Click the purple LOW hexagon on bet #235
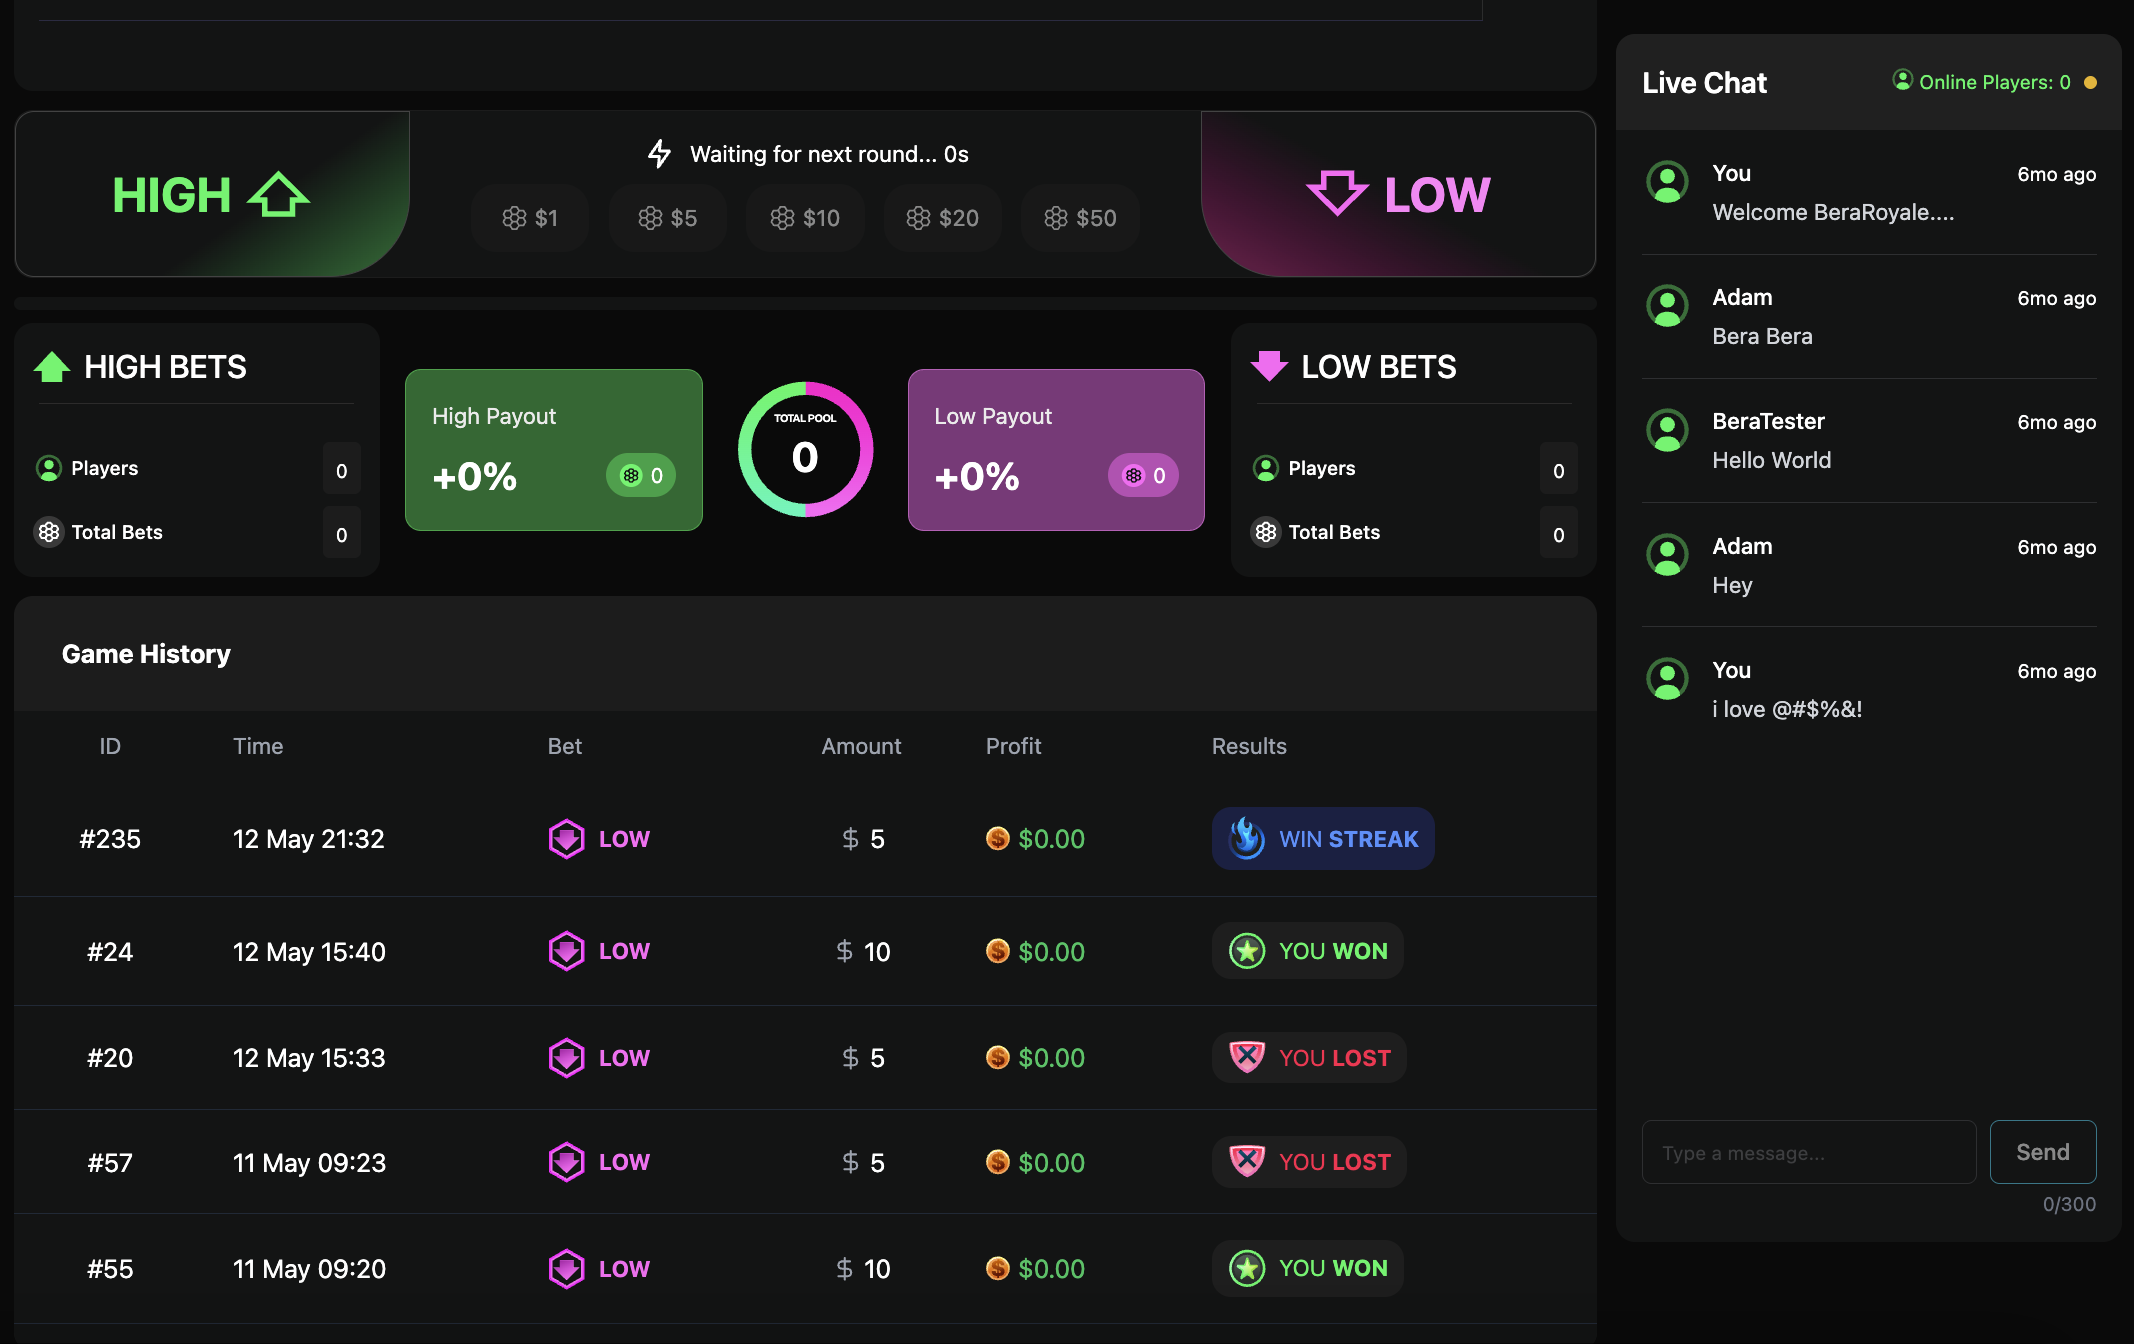This screenshot has width=2134, height=1344. coord(567,839)
